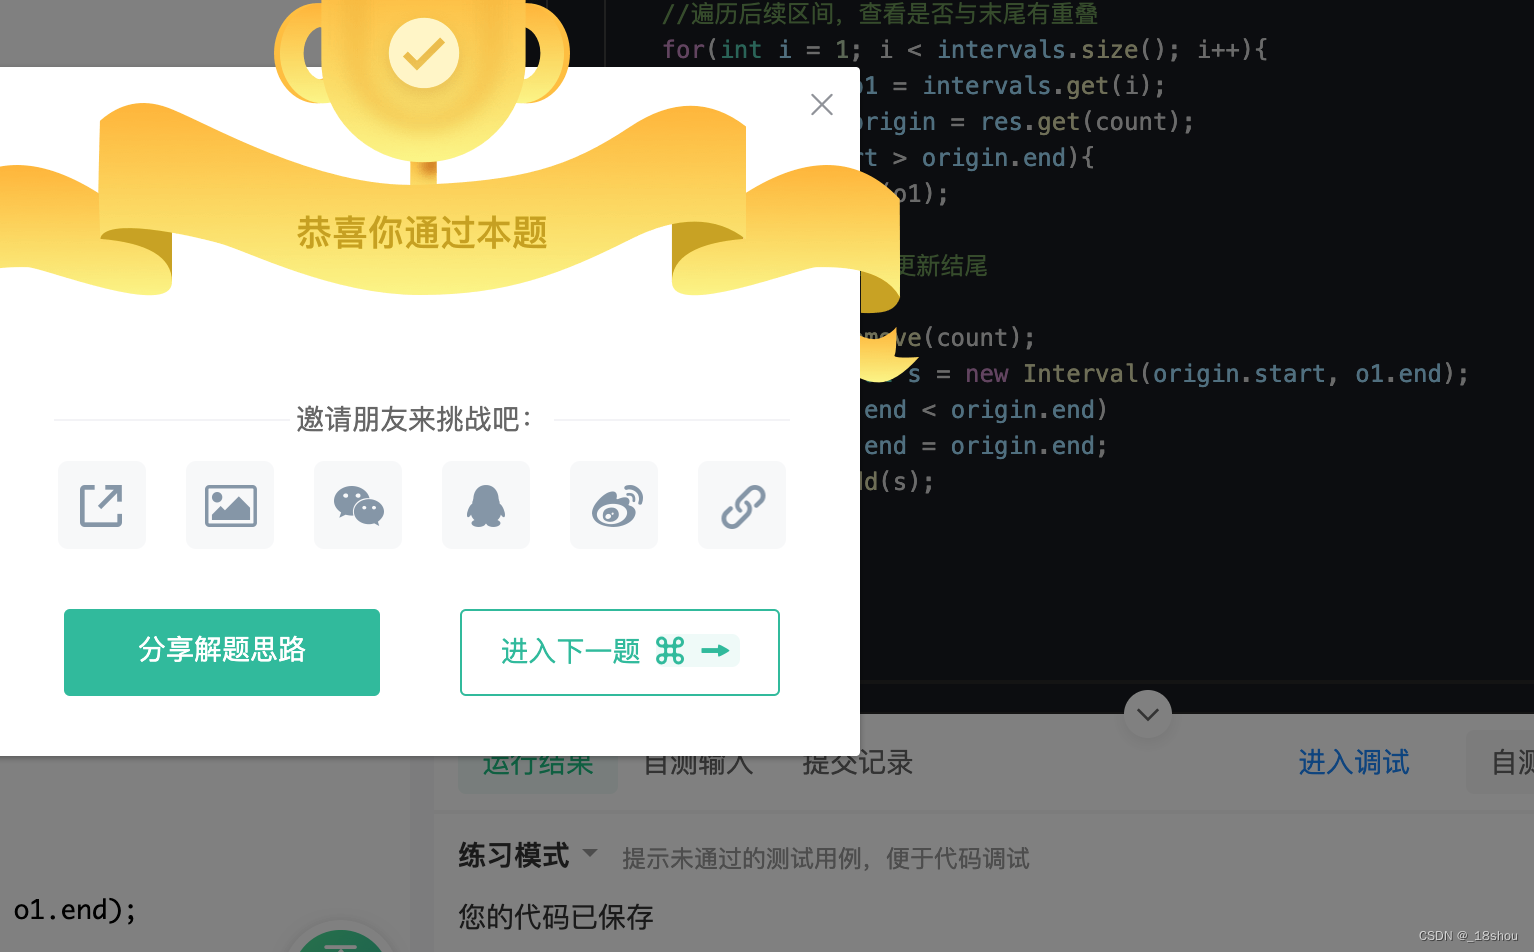Screen dimensions: 1534x952
Task: Click the external share icon
Action: (x=102, y=505)
